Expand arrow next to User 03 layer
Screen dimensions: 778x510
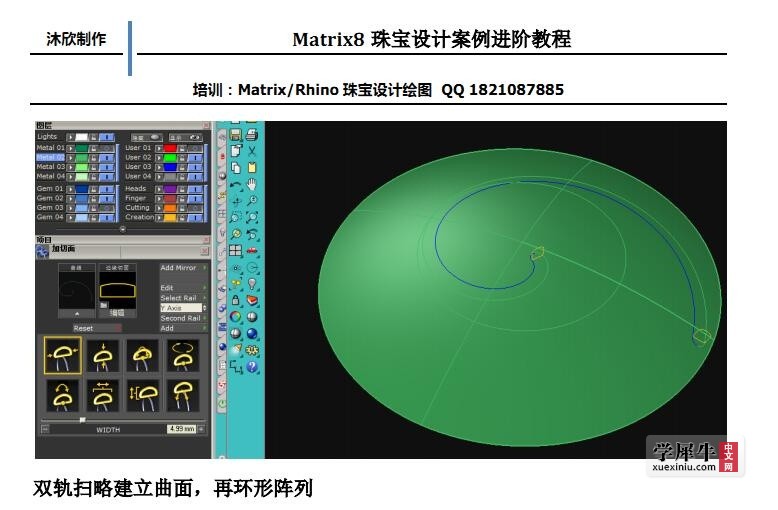(x=159, y=167)
